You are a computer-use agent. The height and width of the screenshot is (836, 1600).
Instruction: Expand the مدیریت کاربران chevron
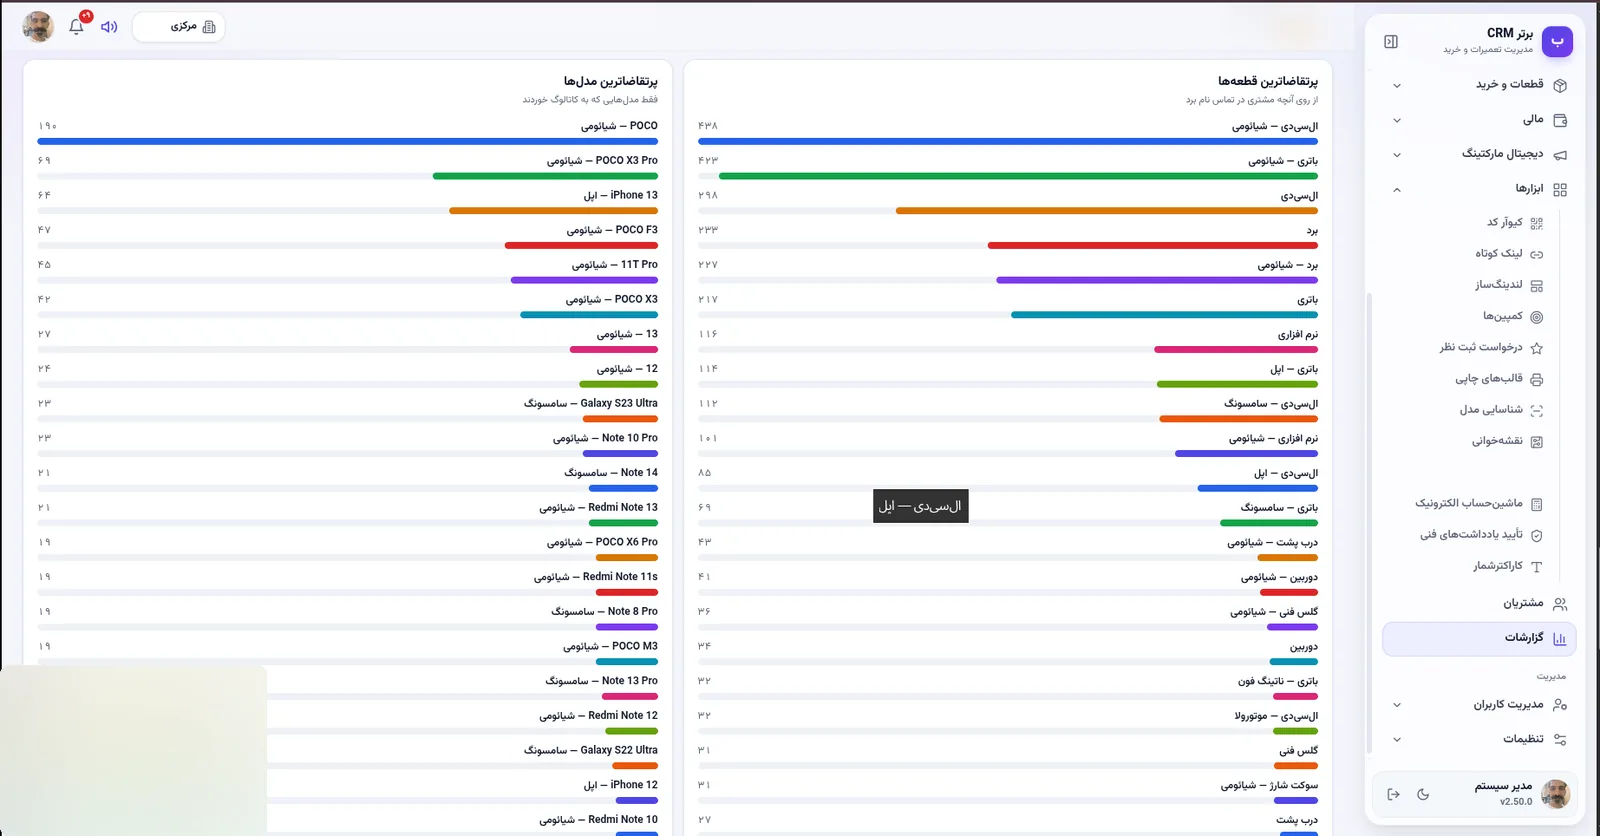(x=1397, y=705)
